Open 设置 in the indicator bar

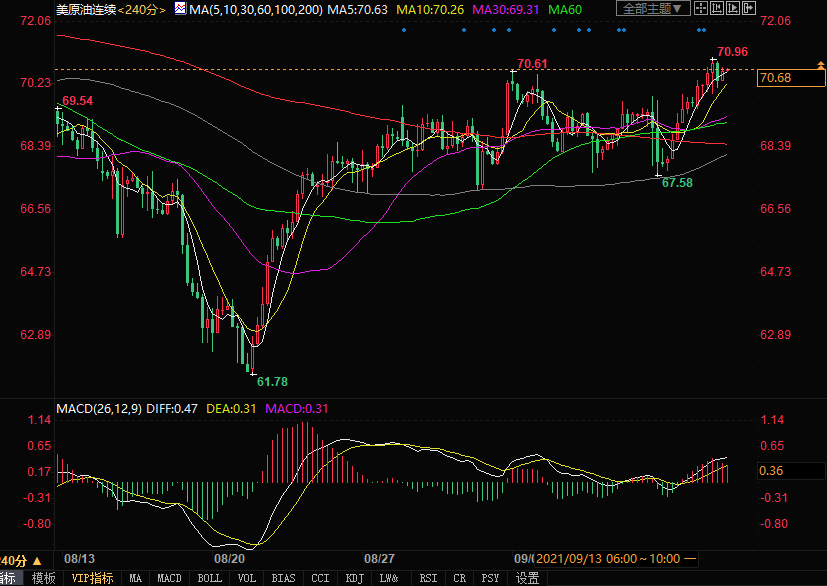coord(527,578)
